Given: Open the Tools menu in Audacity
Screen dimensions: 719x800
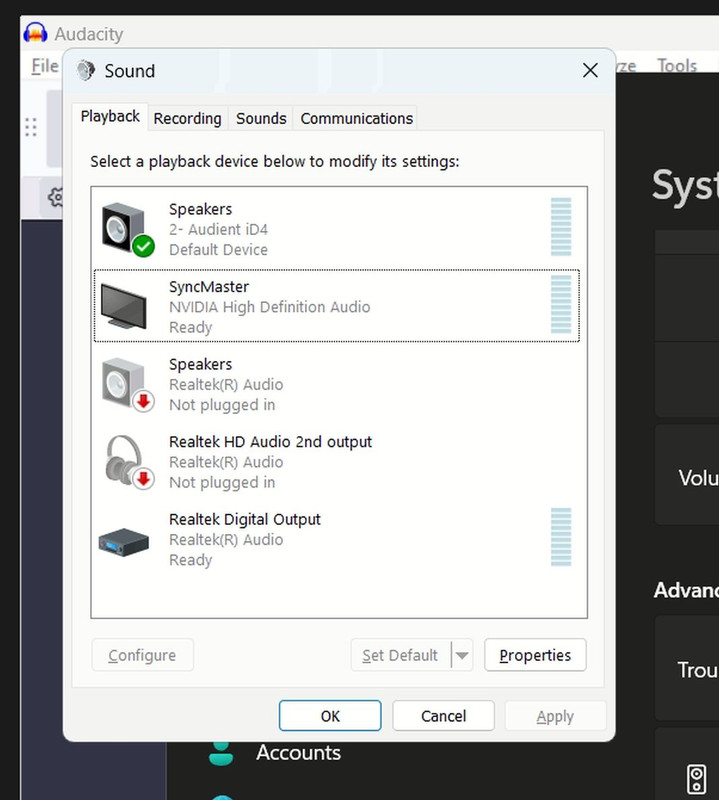Looking at the screenshot, I should click(677, 65).
